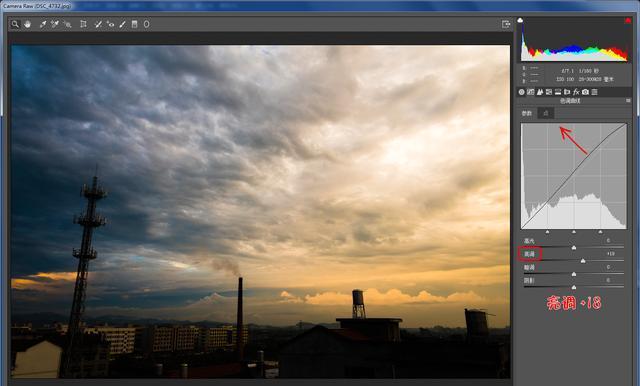The width and height of the screenshot is (640, 386).
Task: Click the 阴影 value field
Action: point(608,280)
